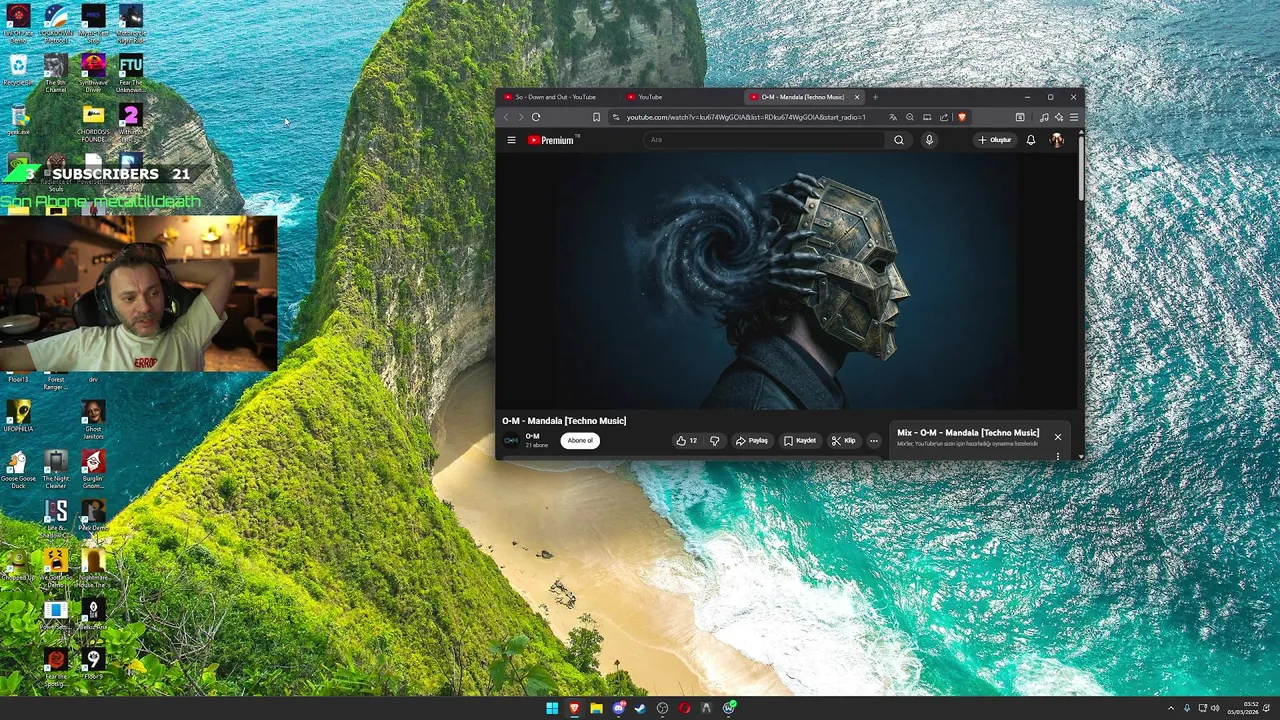This screenshot has height=720, width=1280.
Task: Open the browser hamburger menu
Action: point(1074,117)
